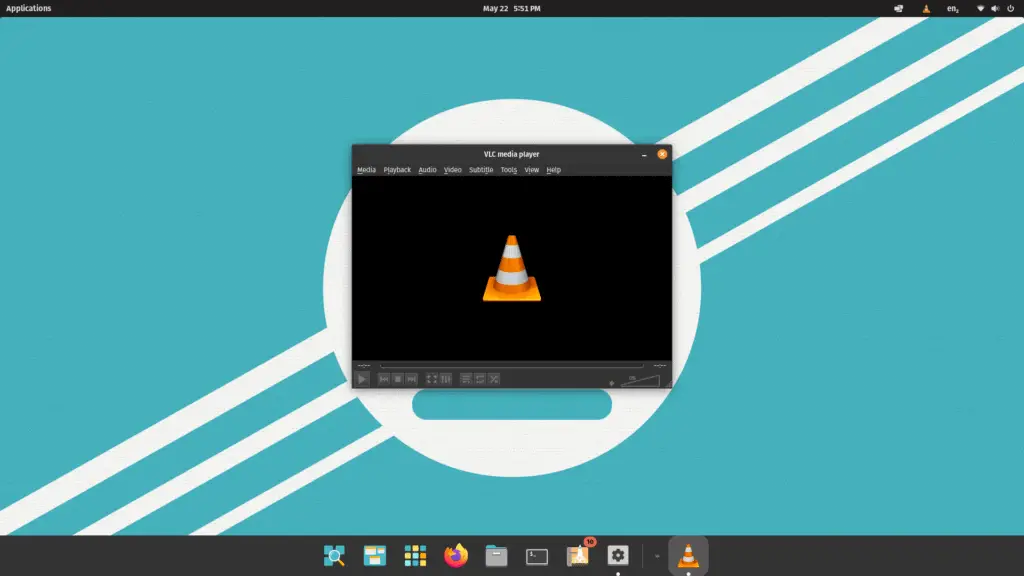
Task: Launch the Terminal from dock
Action: coord(537,556)
